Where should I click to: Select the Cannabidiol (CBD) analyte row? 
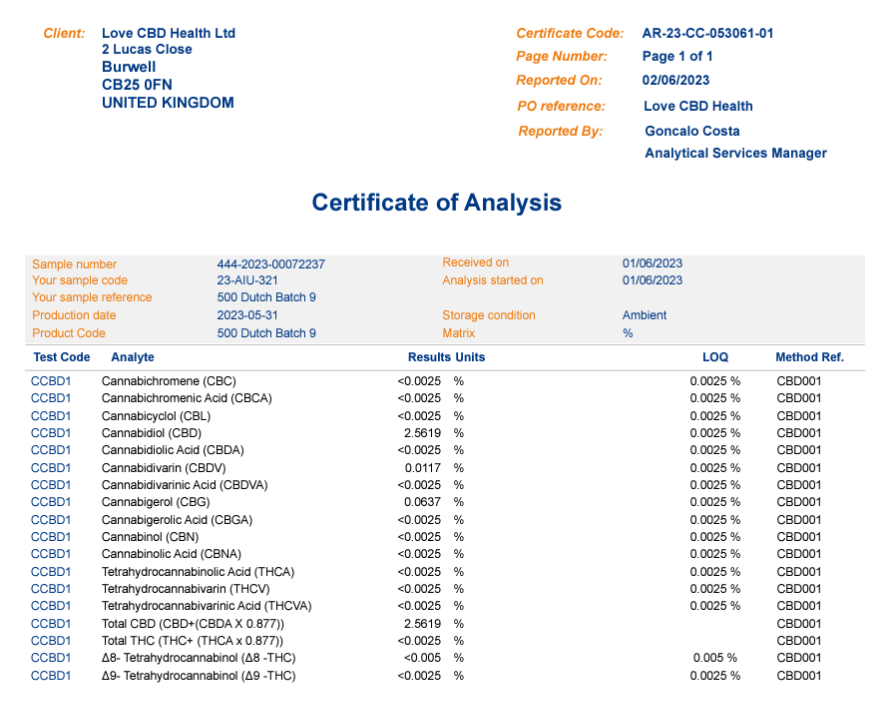pos(151,433)
